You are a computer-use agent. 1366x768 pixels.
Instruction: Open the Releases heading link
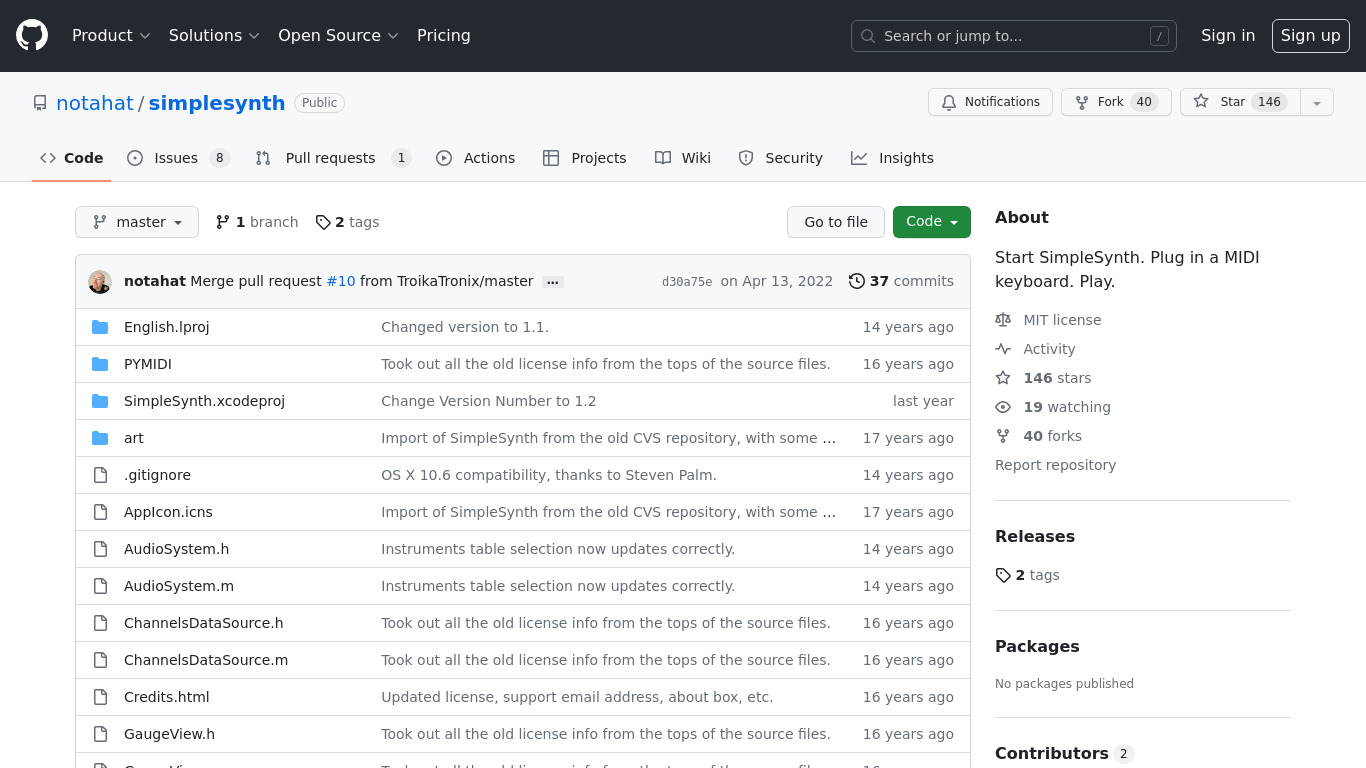pos(1035,536)
